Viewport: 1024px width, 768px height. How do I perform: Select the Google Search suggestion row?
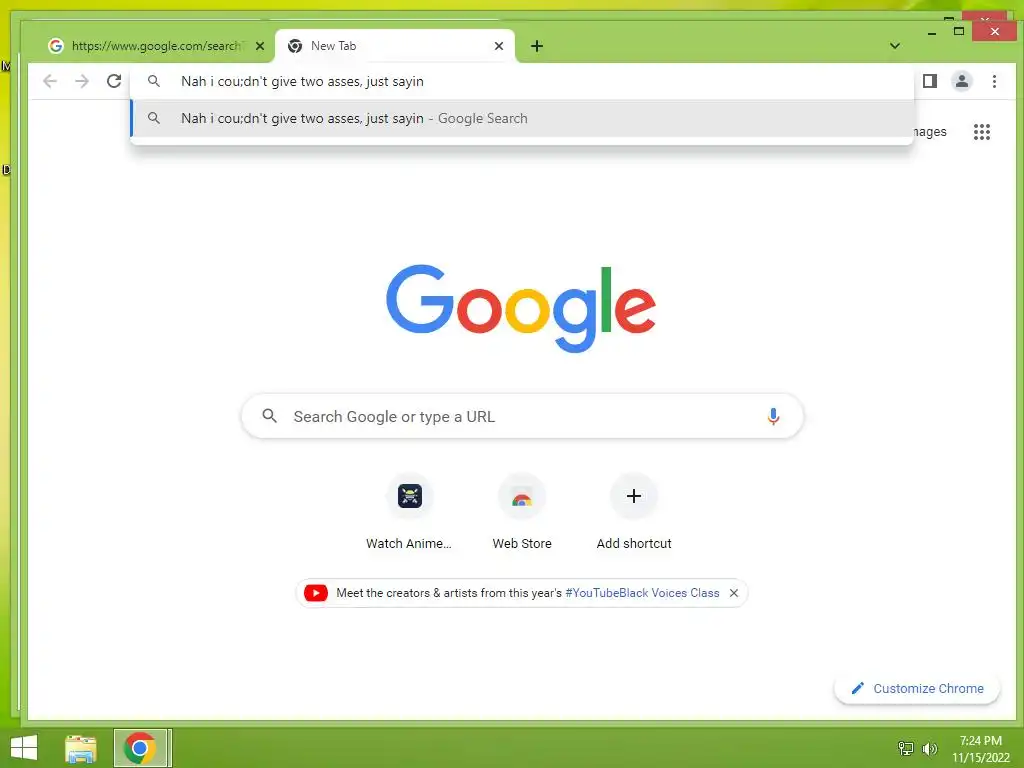click(522, 118)
